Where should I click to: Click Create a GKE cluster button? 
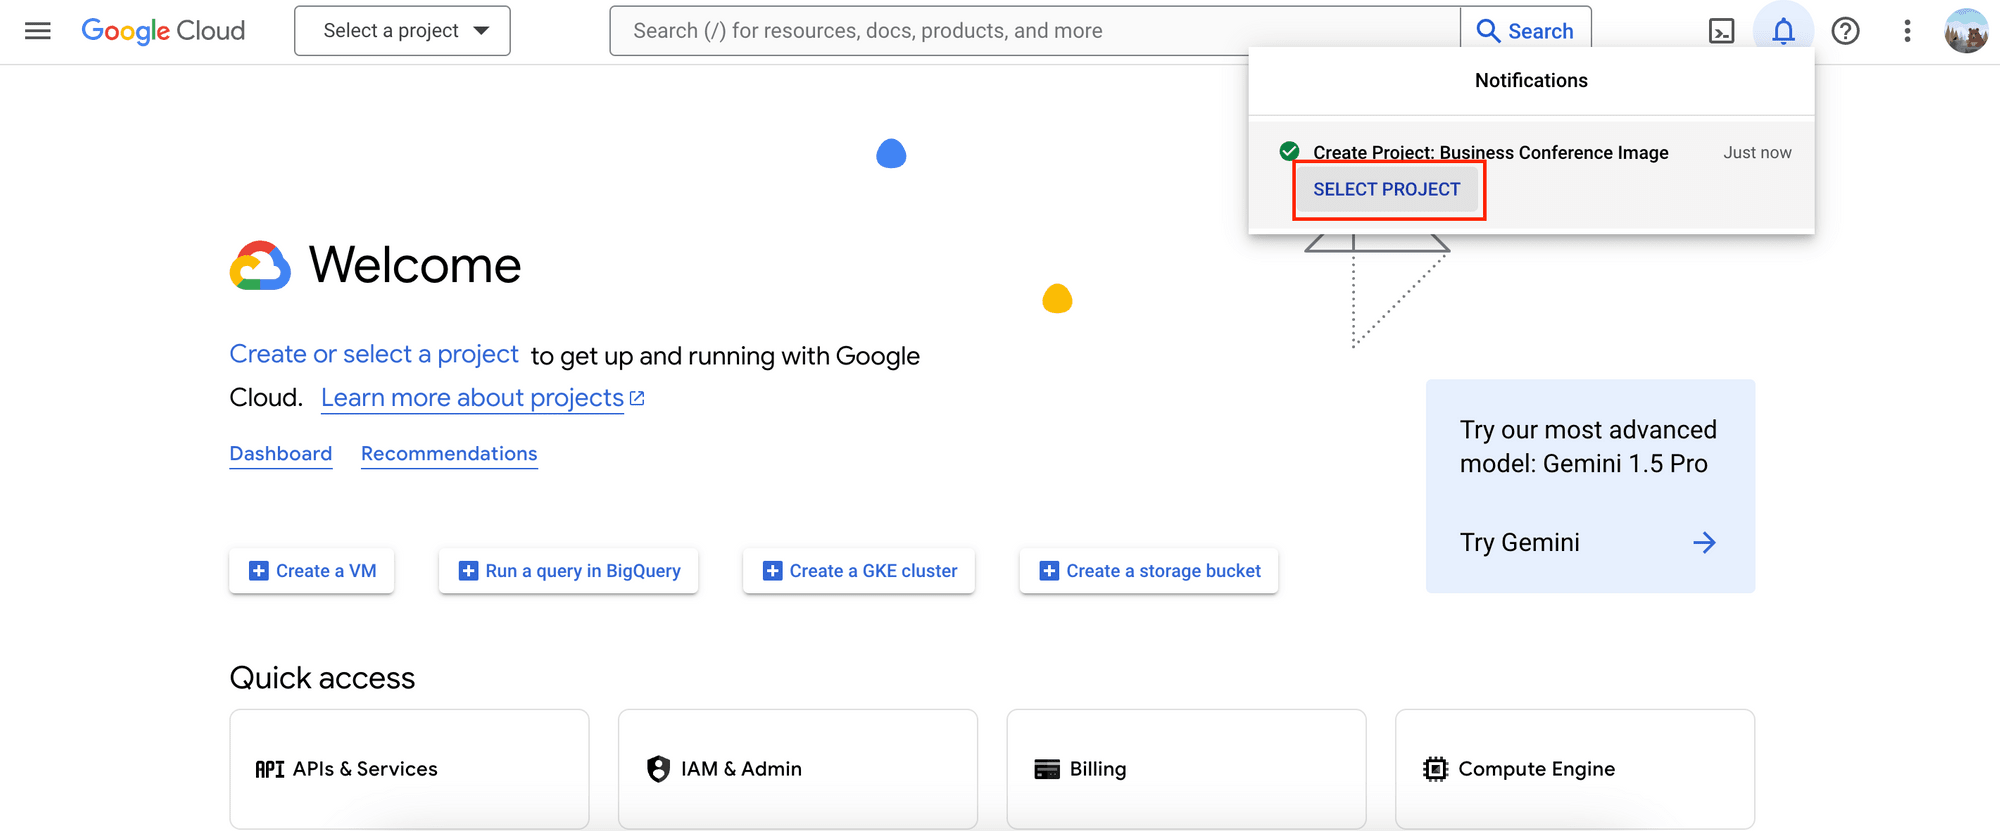click(x=859, y=571)
